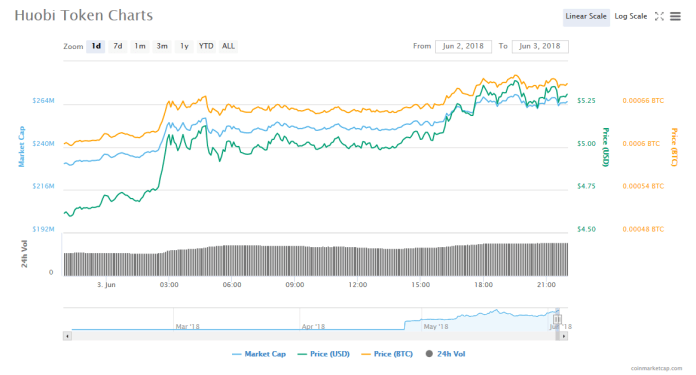Select 1m zoom range
This screenshot has height=375, width=696.
pyautogui.click(x=140, y=46)
